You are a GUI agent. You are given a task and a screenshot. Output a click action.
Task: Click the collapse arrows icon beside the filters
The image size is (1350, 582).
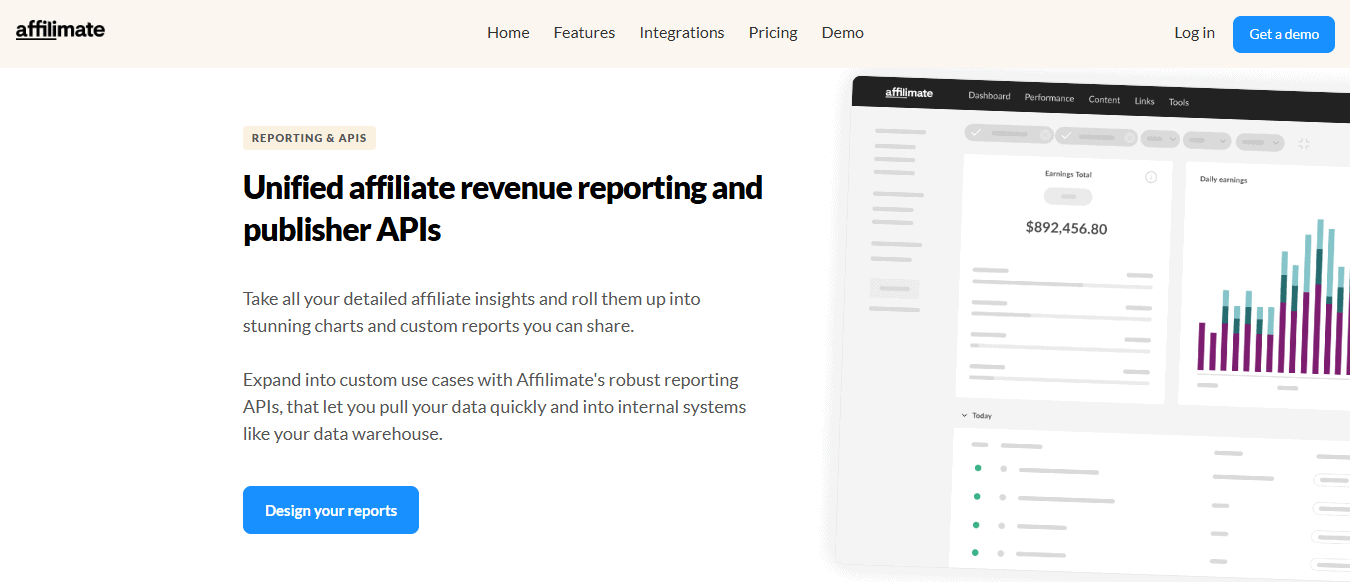pos(1303,144)
